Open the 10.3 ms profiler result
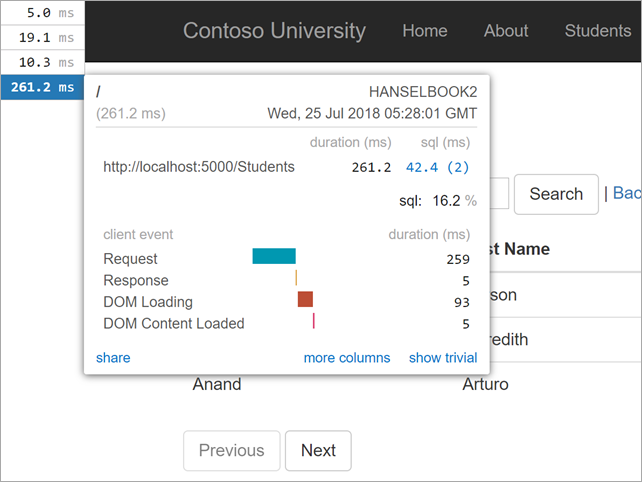 click(43, 62)
